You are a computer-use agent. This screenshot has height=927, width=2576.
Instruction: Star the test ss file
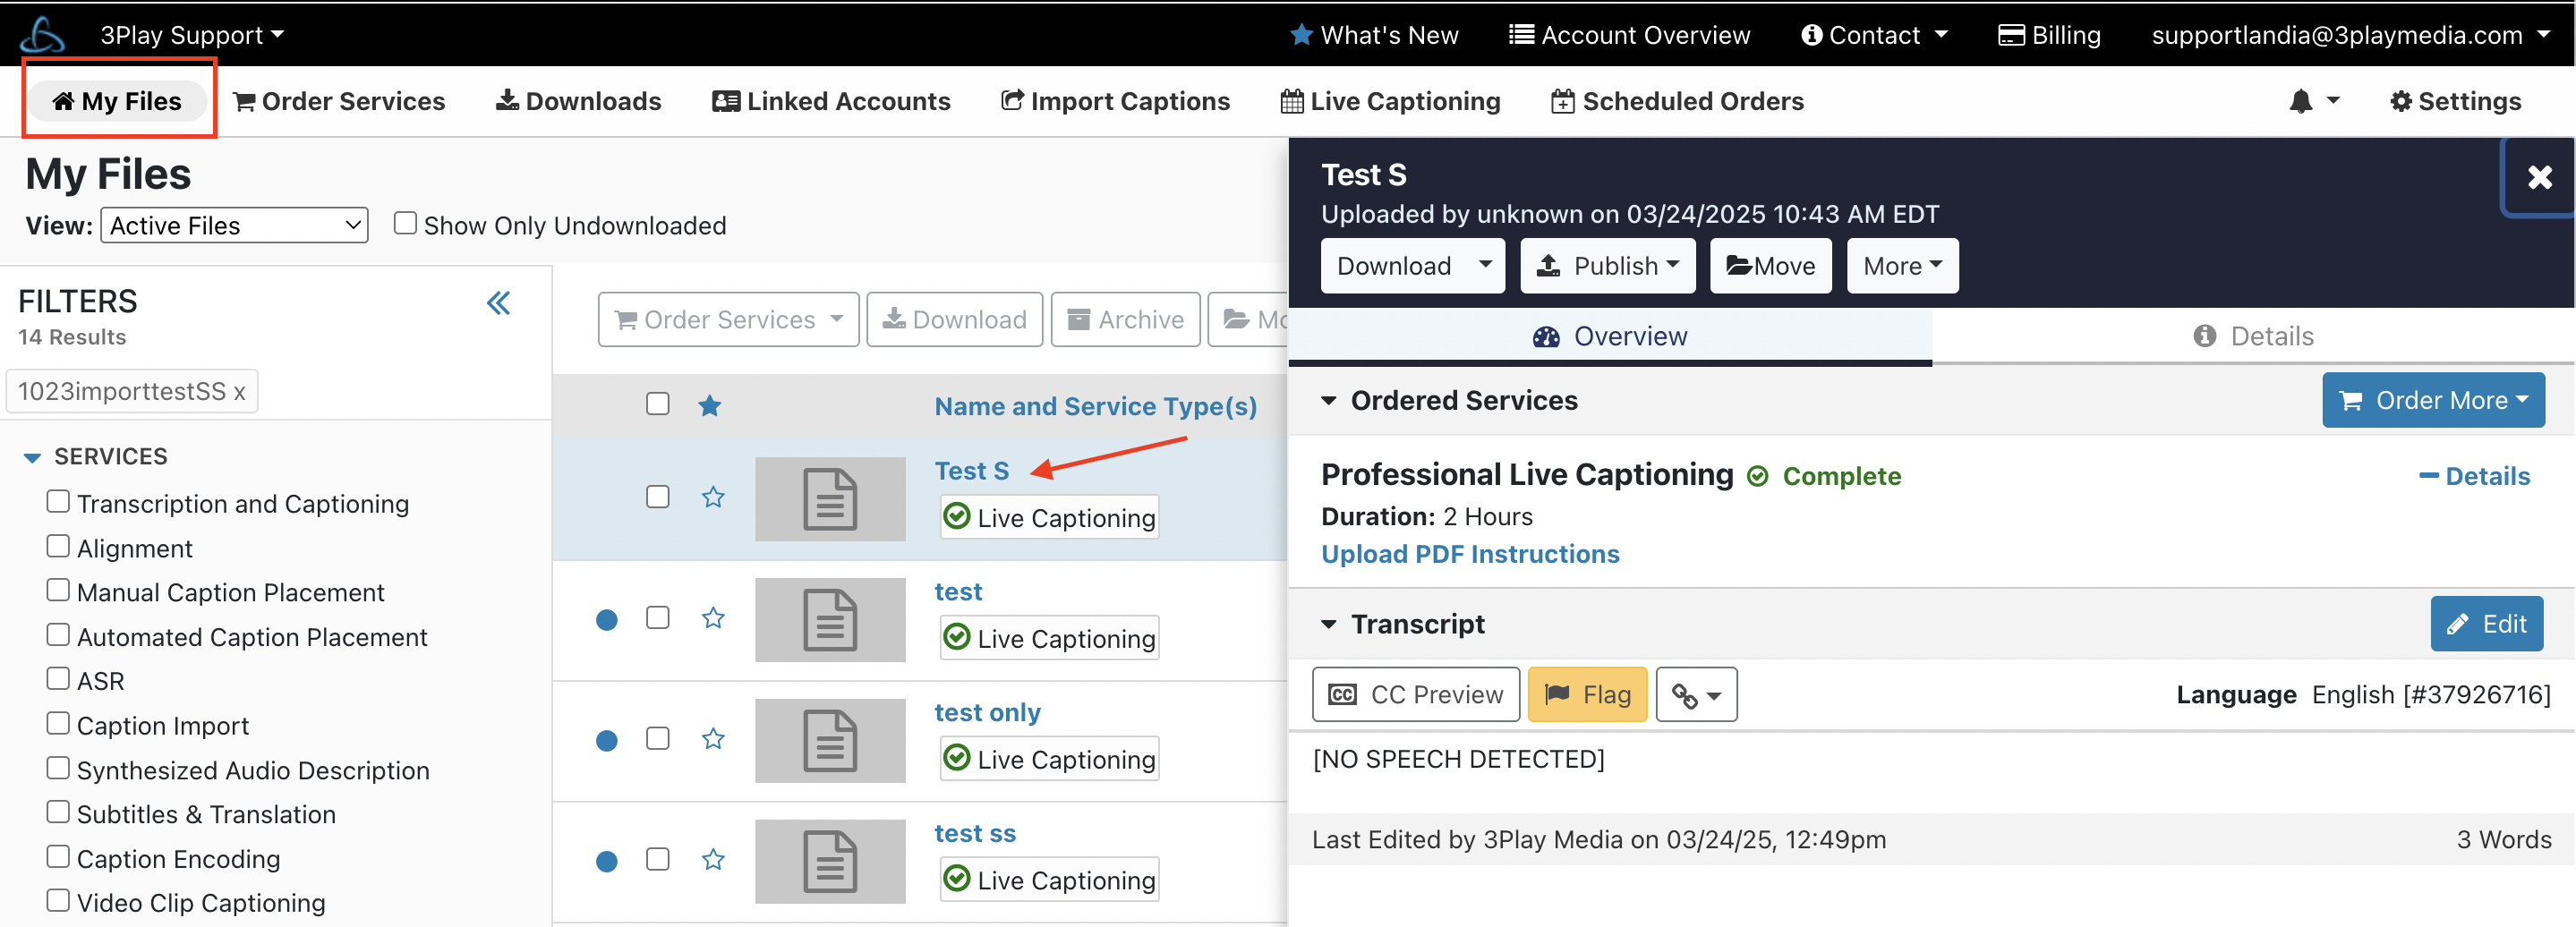coord(713,860)
